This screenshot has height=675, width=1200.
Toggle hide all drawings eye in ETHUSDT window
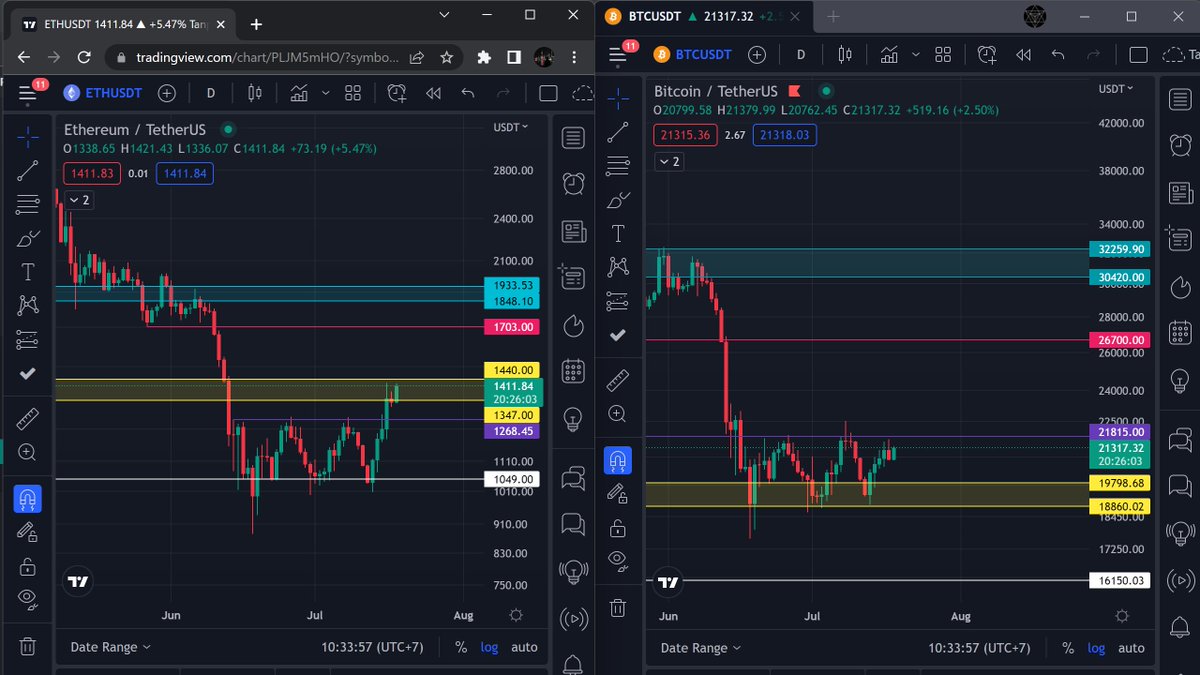[28, 600]
